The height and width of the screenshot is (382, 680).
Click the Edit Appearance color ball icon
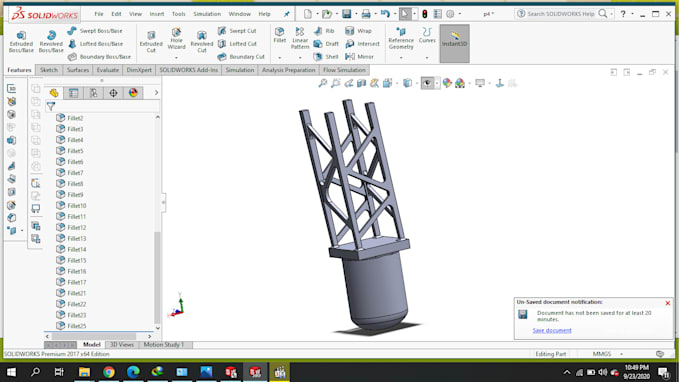447,83
